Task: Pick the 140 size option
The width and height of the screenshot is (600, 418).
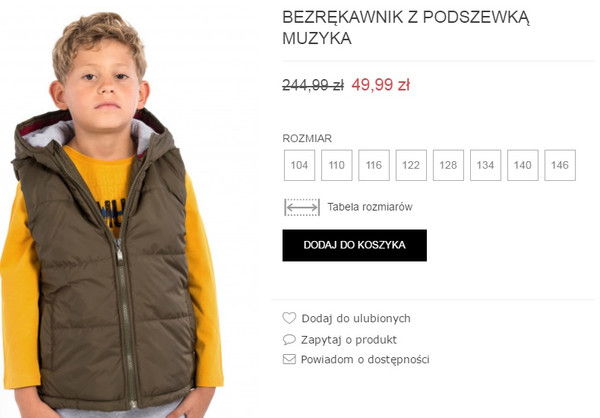Action: [523, 165]
